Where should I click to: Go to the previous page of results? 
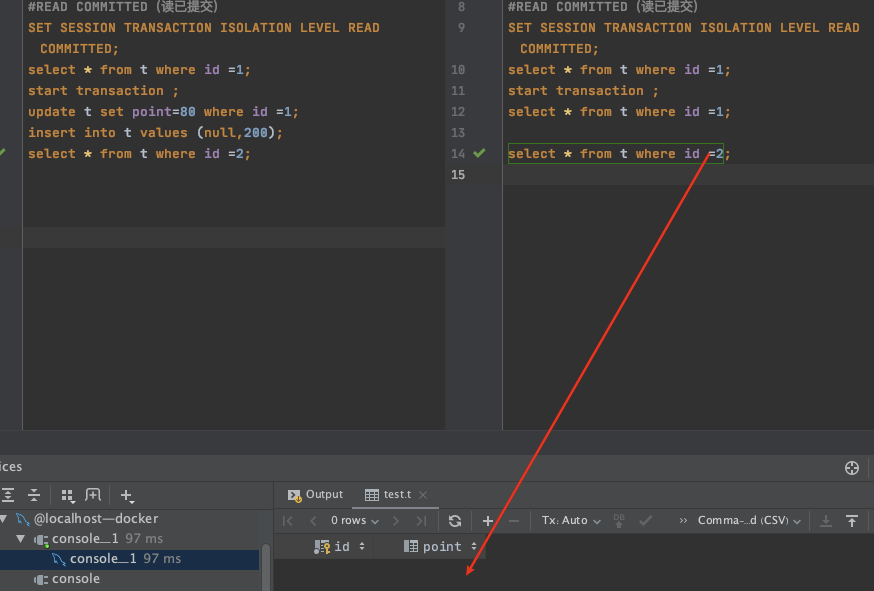[x=313, y=521]
